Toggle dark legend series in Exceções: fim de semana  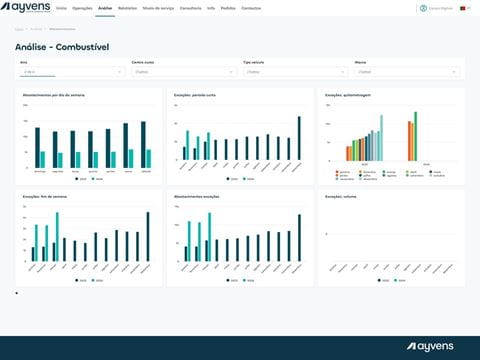coord(77,280)
